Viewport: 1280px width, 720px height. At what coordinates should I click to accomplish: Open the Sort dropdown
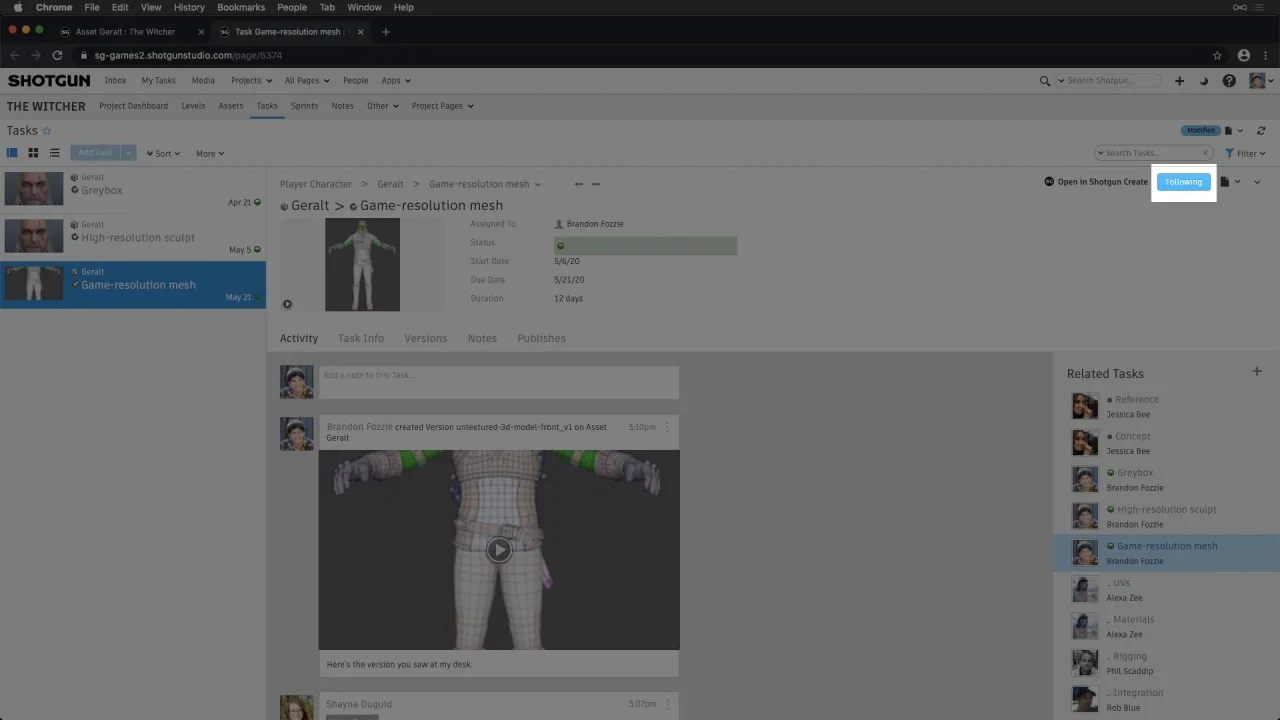point(163,153)
